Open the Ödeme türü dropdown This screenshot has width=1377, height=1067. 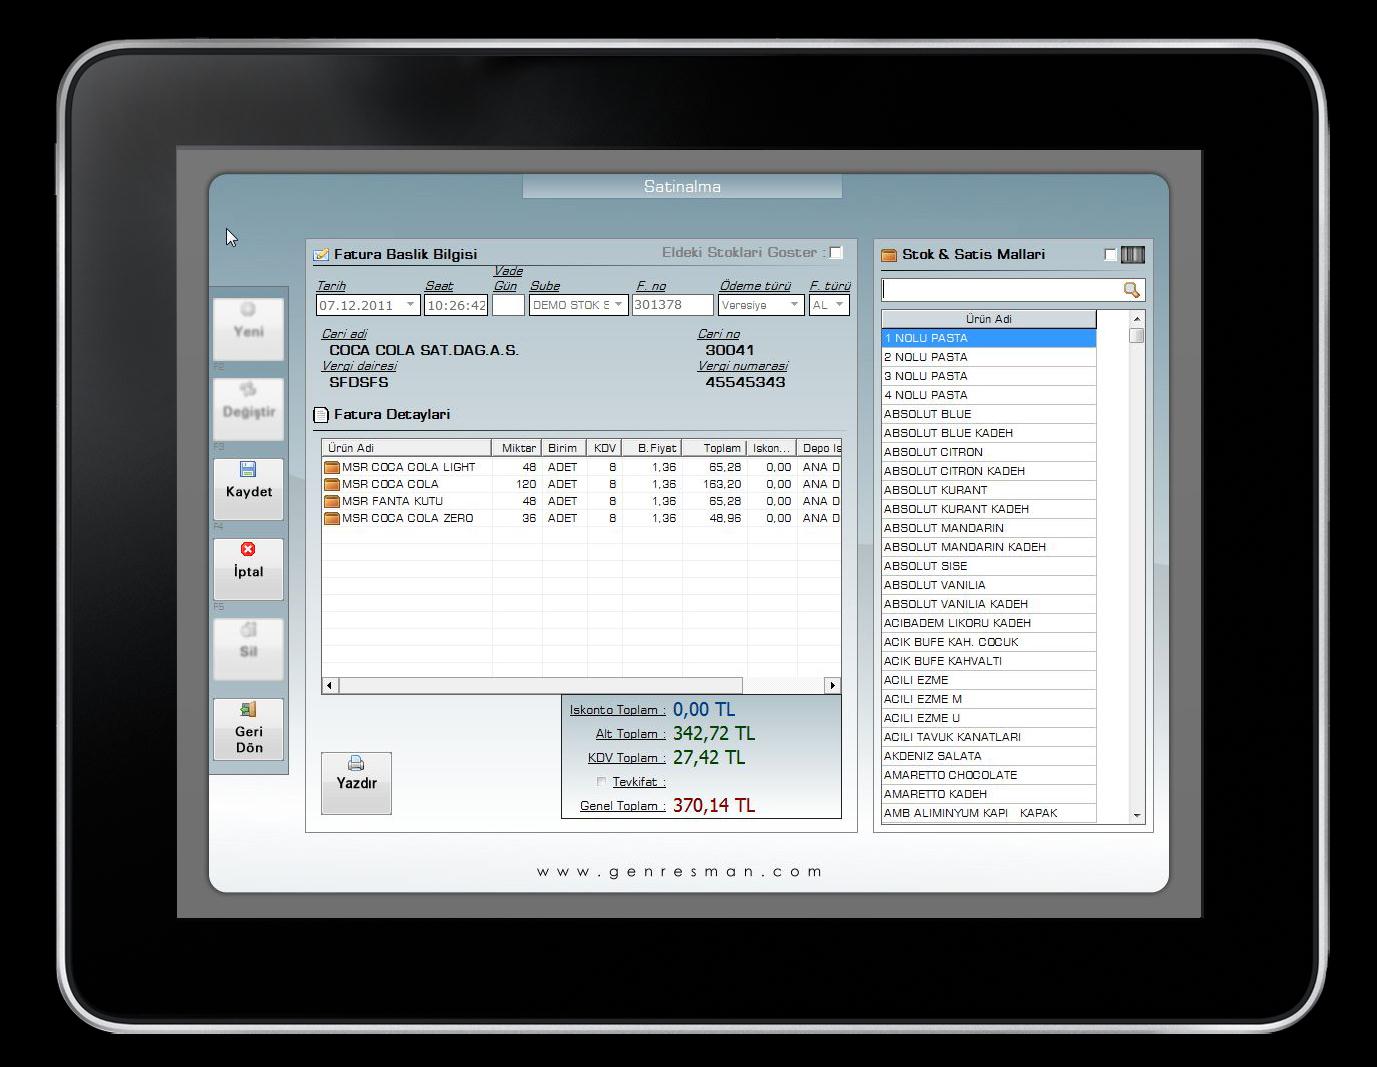795,305
